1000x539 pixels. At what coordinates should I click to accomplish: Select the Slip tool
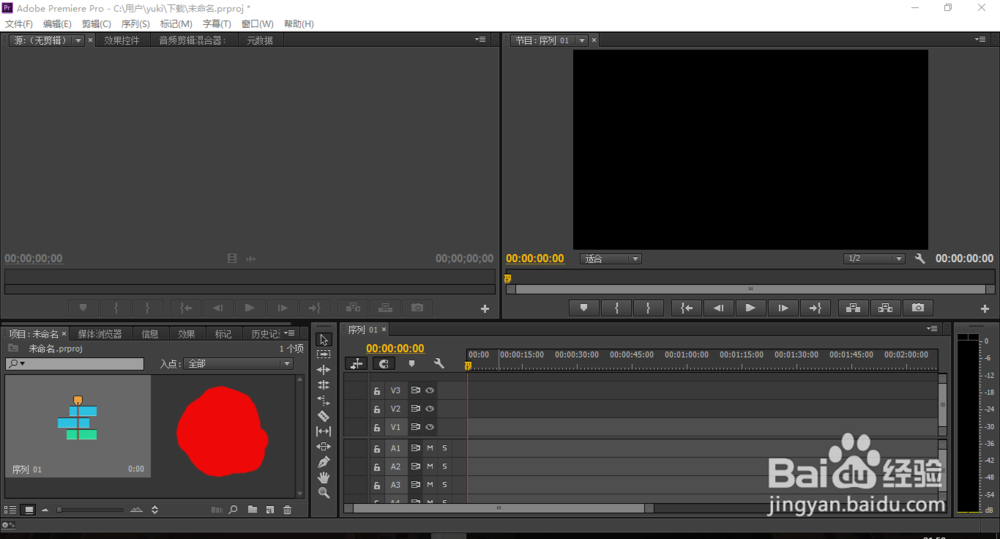click(x=323, y=431)
